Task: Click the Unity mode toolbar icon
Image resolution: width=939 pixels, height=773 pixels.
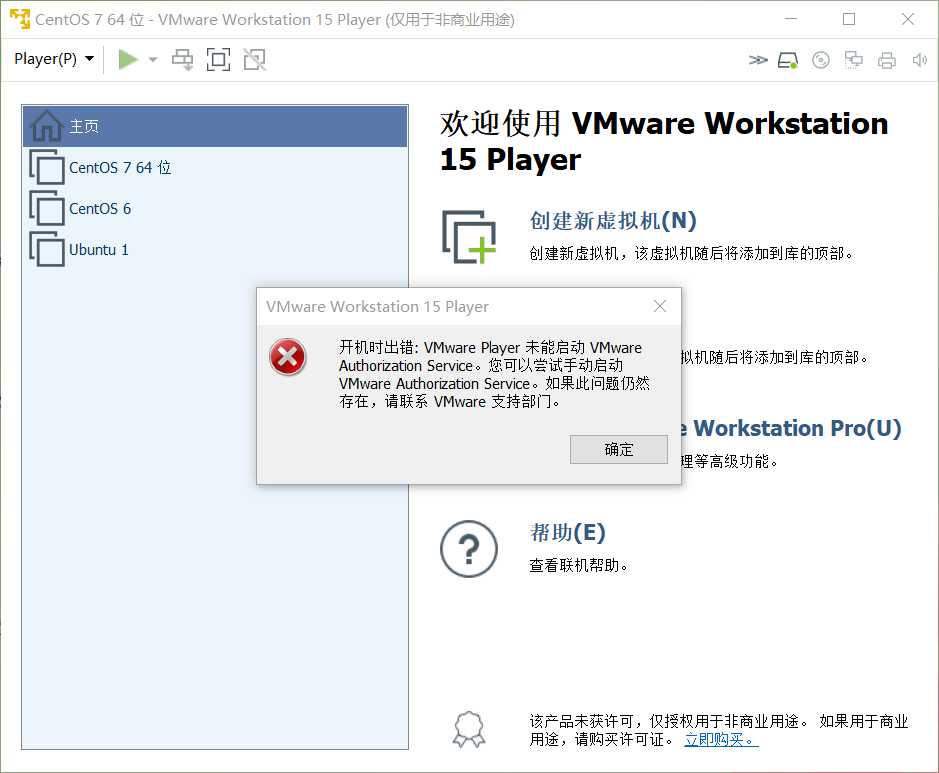Action: [x=255, y=59]
